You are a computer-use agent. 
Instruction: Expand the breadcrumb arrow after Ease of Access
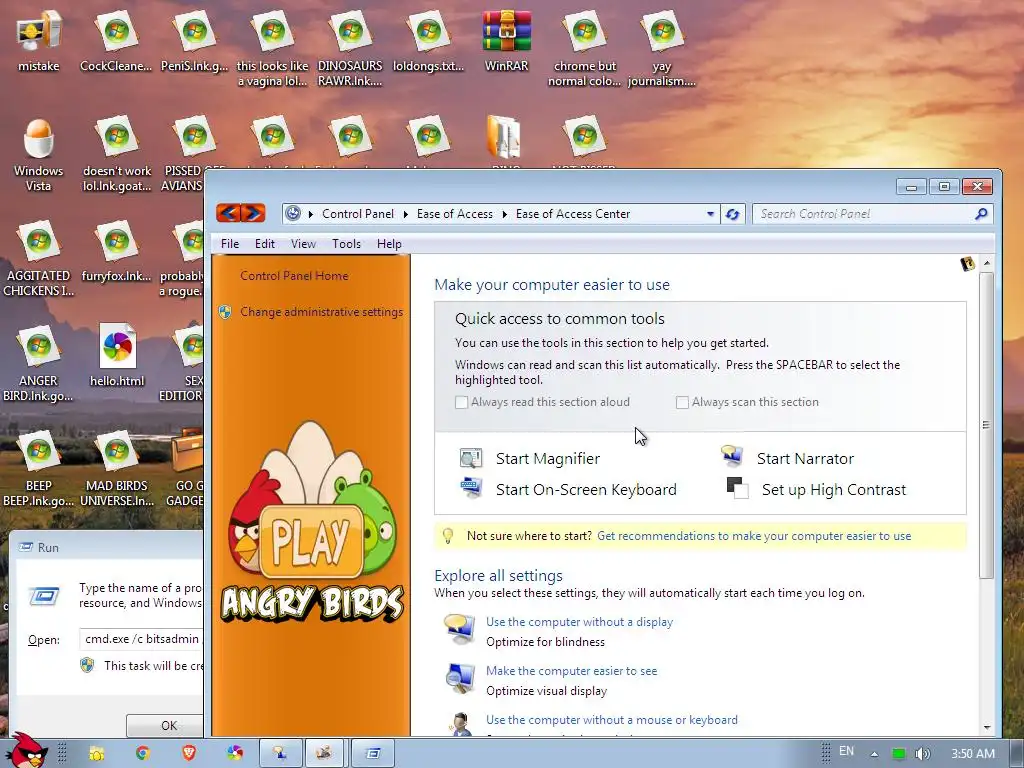pos(504,214)
